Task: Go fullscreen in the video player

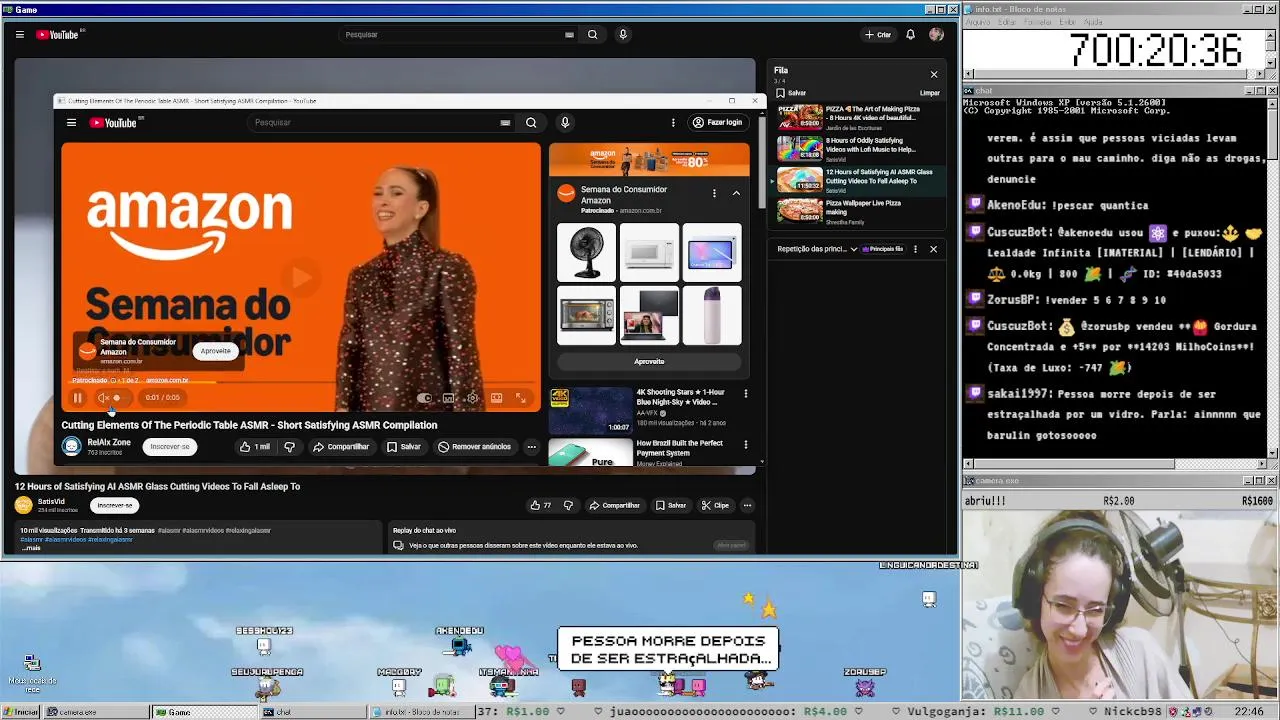Action: coord(520,398)
